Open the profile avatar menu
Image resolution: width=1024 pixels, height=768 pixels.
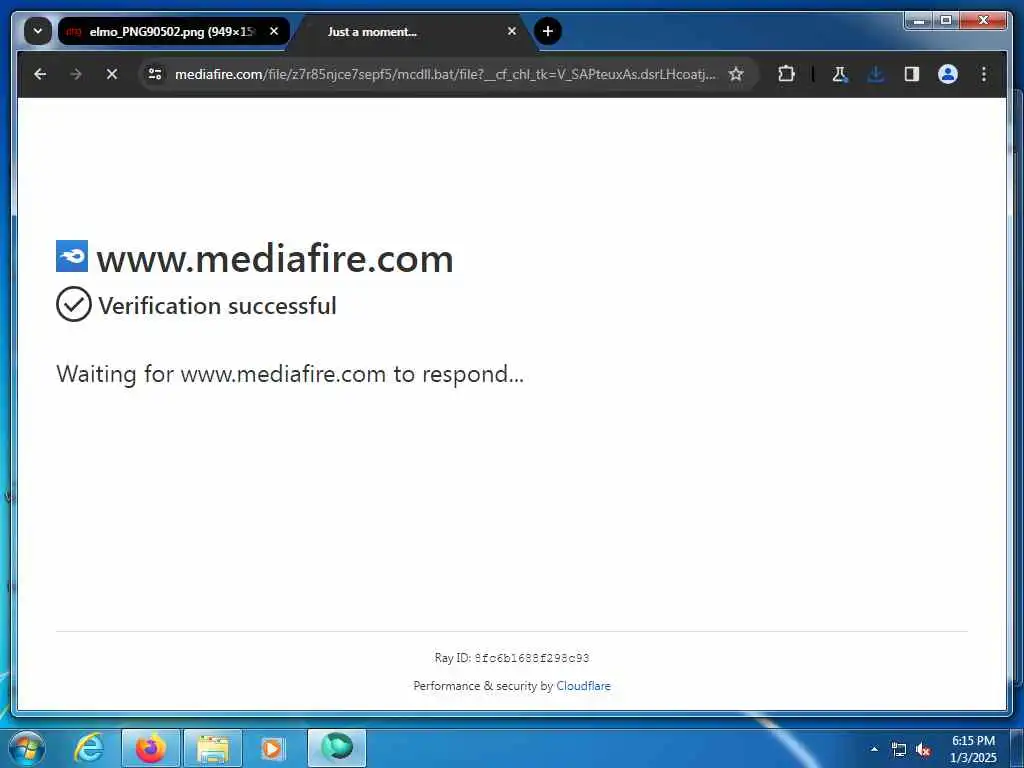(x=948, y=74)
